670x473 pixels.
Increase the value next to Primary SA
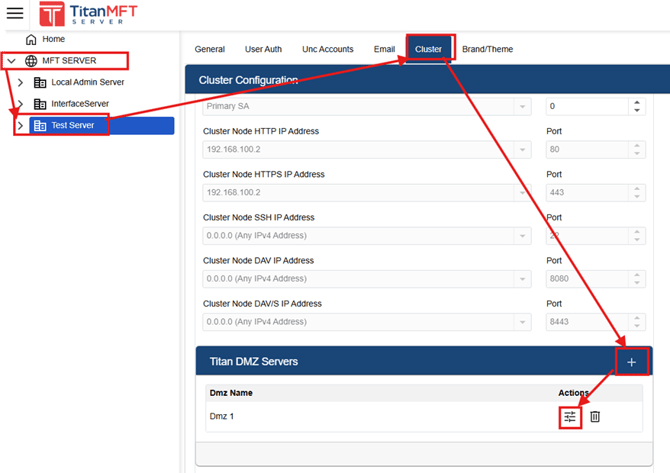[x=637, y=103]
